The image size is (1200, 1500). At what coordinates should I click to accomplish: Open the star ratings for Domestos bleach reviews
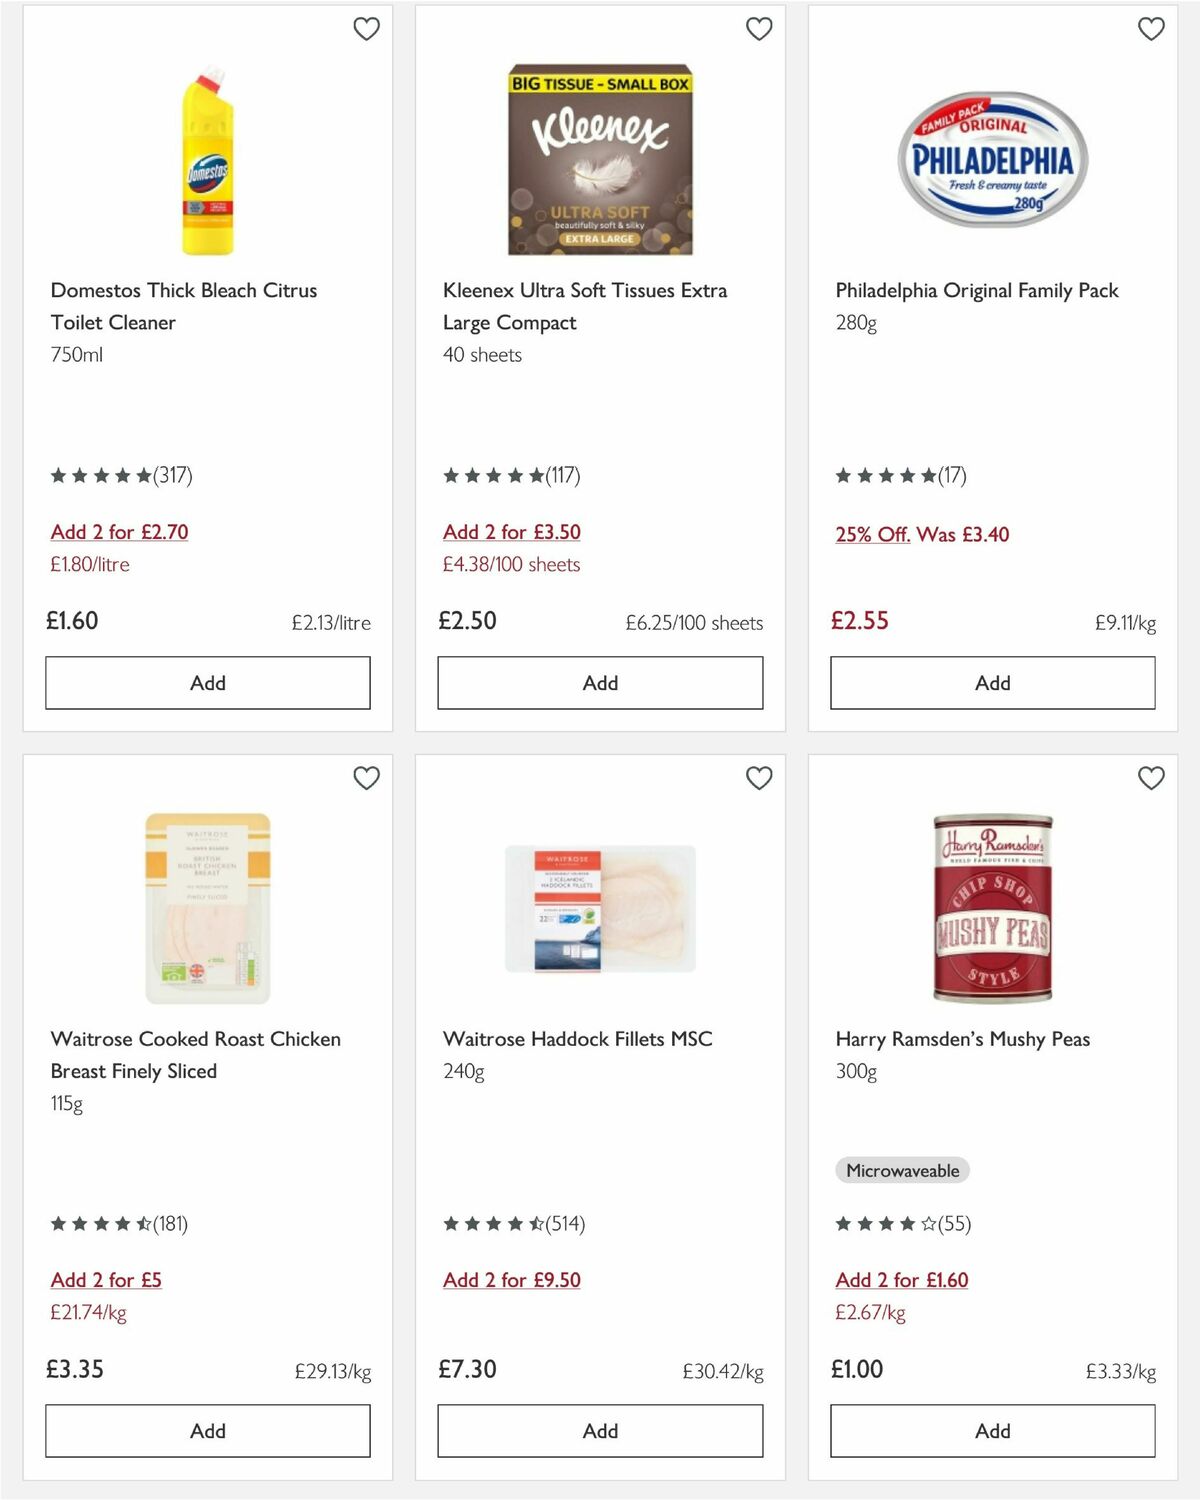pyautogui.click(x=100, y=475)
